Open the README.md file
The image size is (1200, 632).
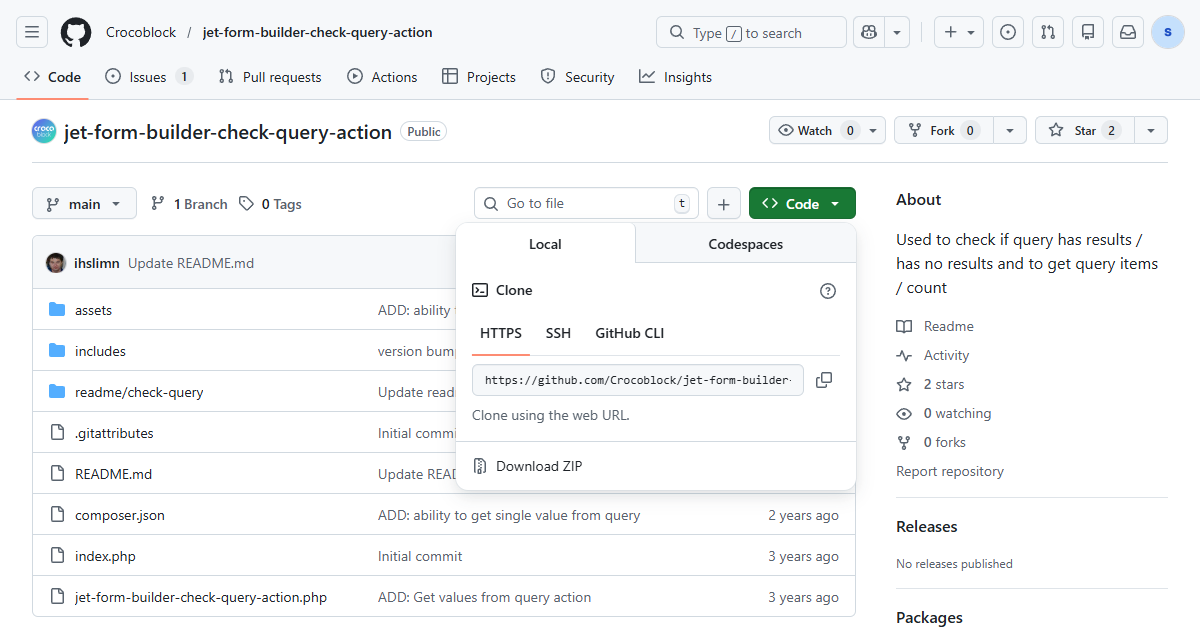click(x=113, y=474)
